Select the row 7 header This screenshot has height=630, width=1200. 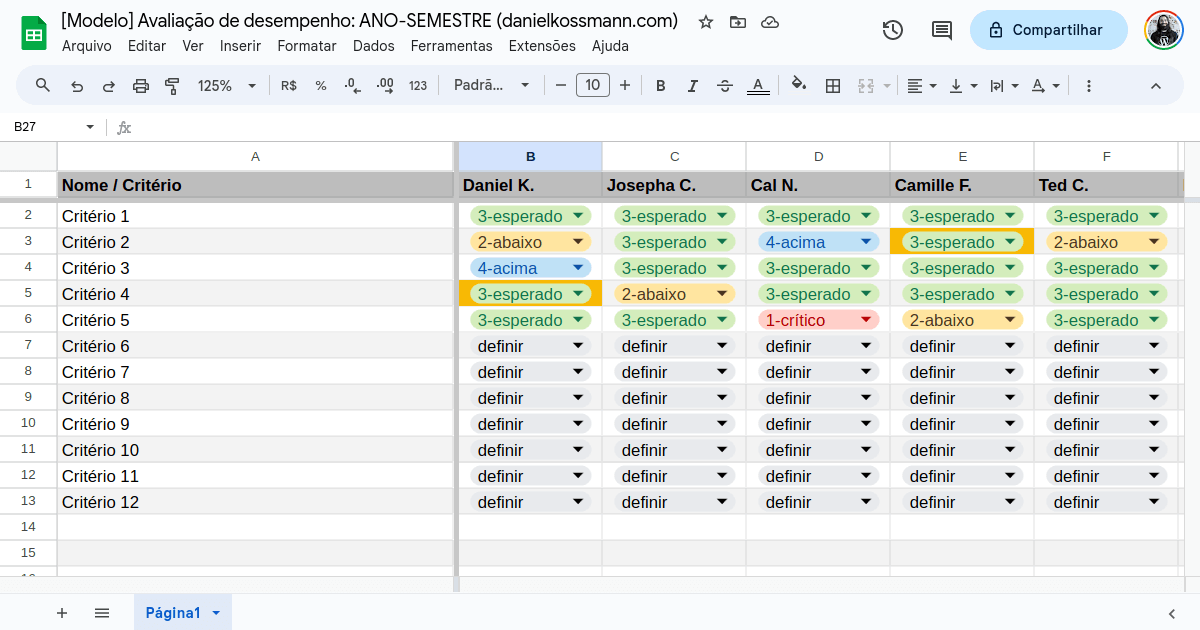28,345
